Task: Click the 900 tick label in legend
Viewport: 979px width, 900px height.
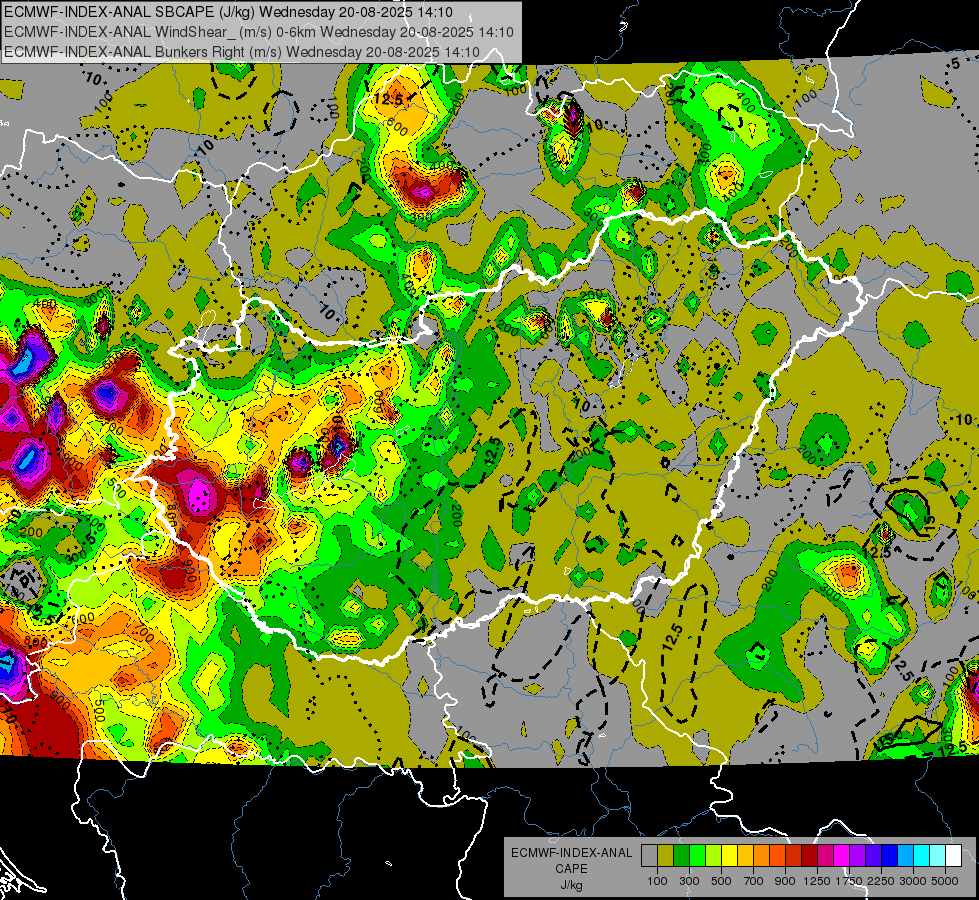Action: [785, 881]
